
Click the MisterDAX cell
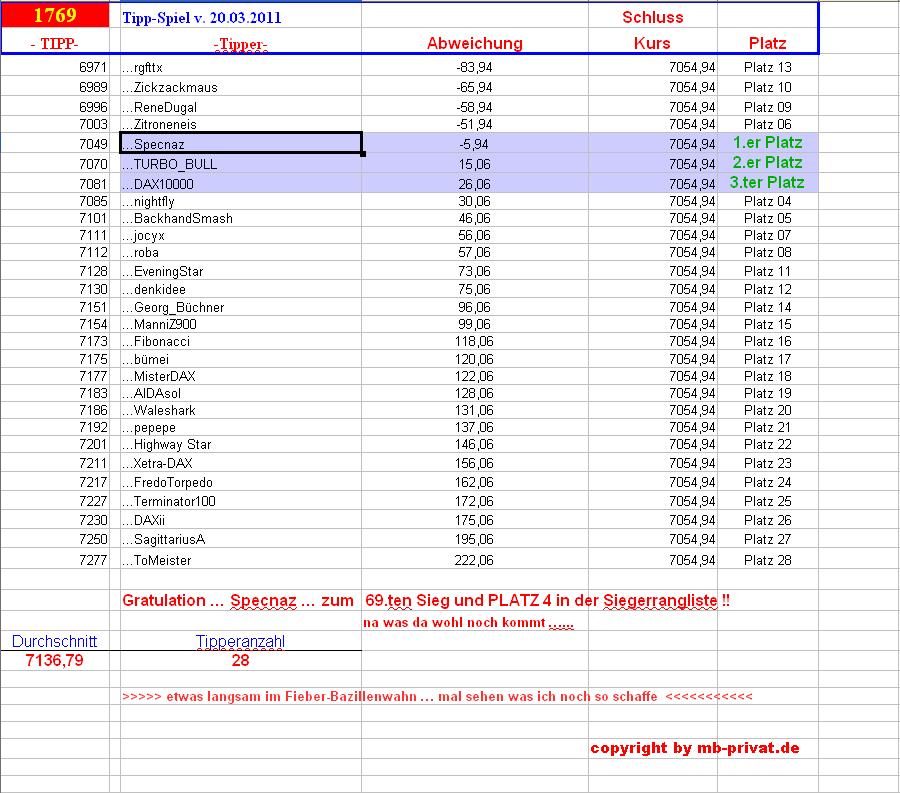[x=240, y=376]
